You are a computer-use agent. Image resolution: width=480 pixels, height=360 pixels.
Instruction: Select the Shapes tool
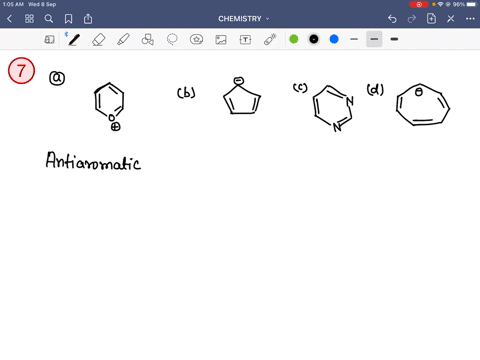point(148,39)
